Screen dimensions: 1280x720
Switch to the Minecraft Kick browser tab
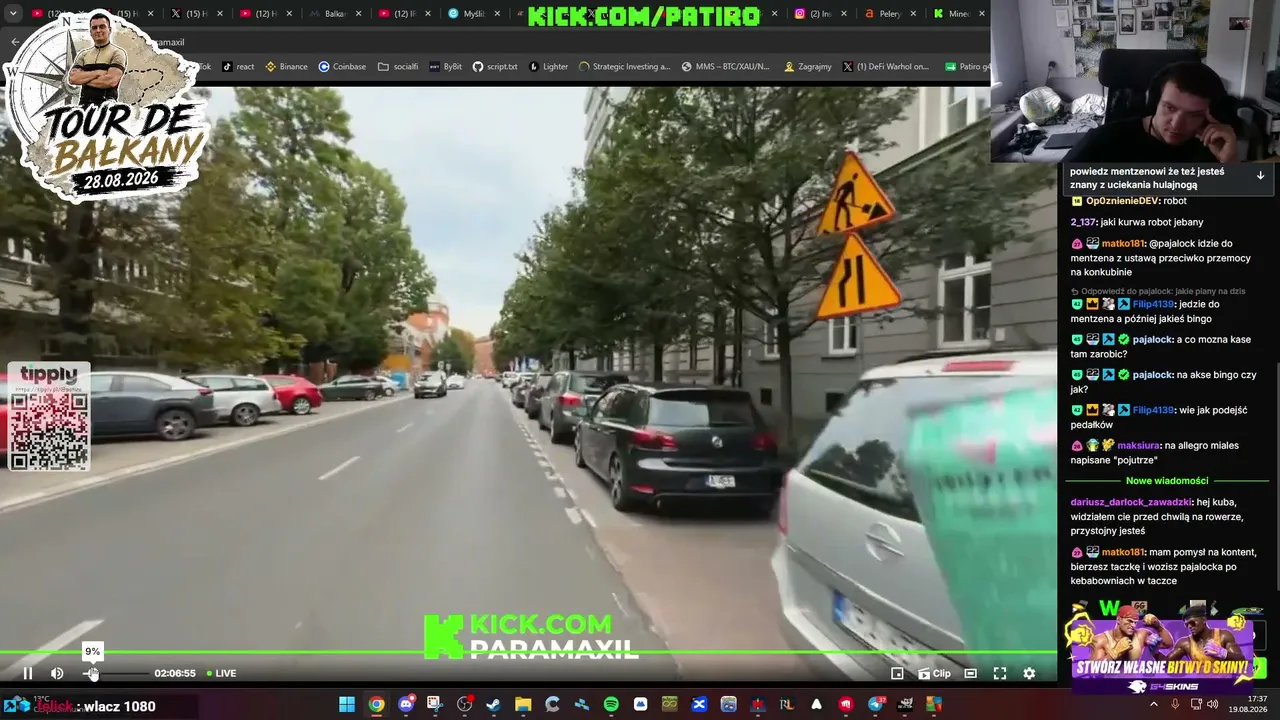[x=958, y=14]
